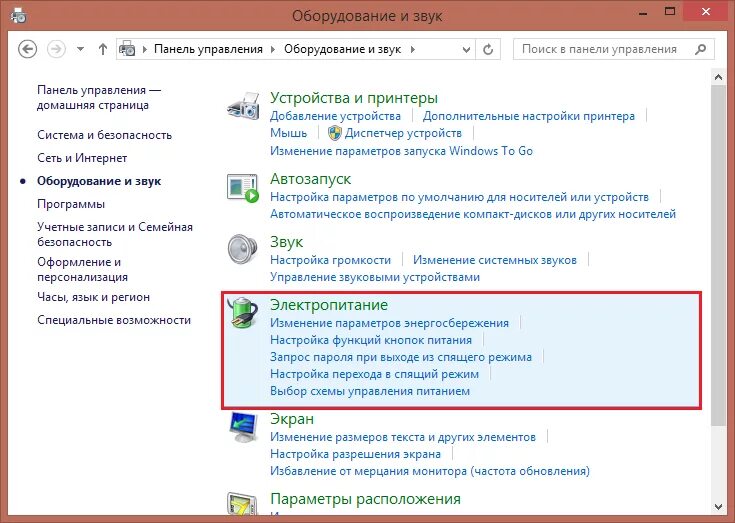Viewport: 735px width, 523px height.
Task: Select Учетные записи и Семейная безопасность
Action: click(x=115, y=234)
